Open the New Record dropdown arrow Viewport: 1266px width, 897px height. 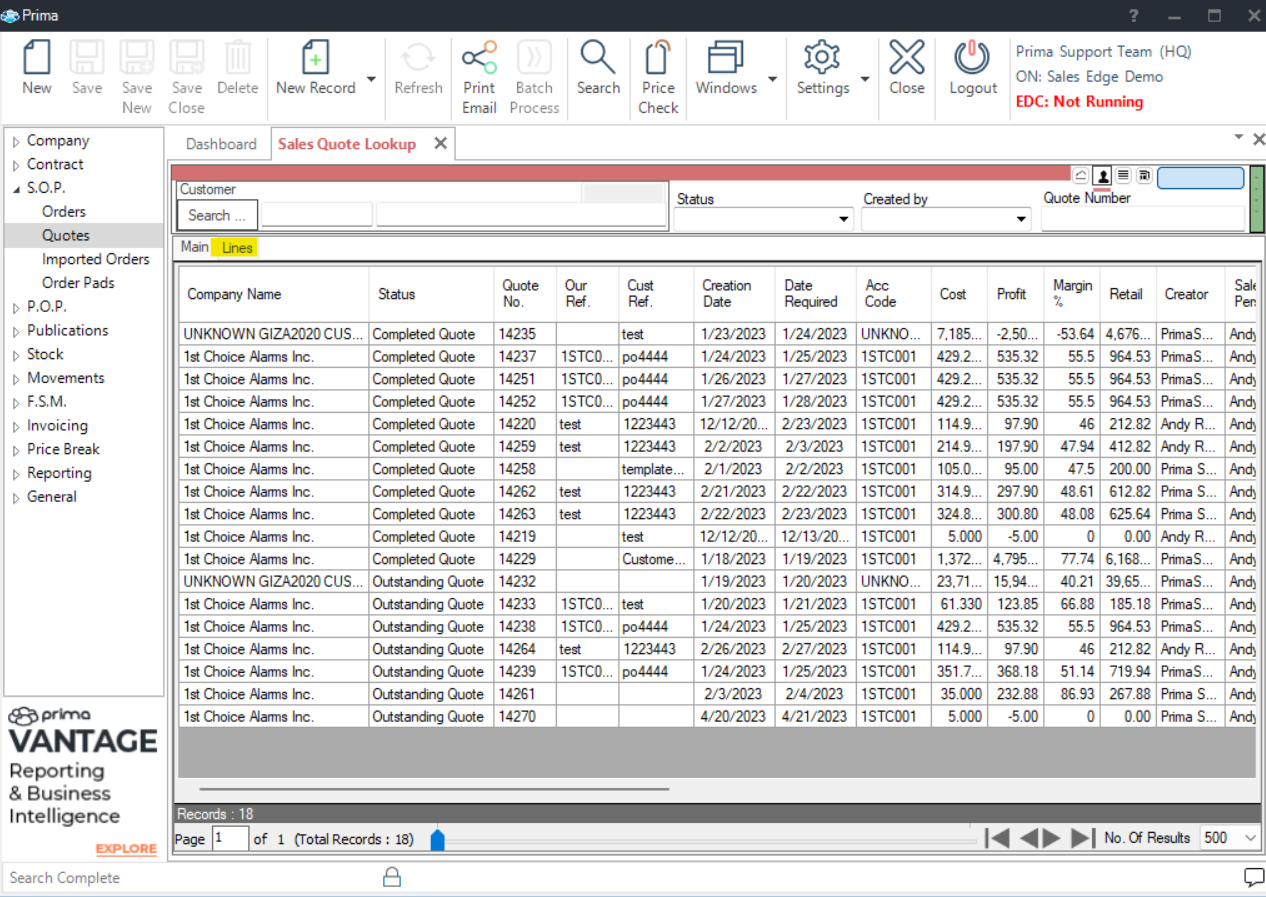[371, 79]
